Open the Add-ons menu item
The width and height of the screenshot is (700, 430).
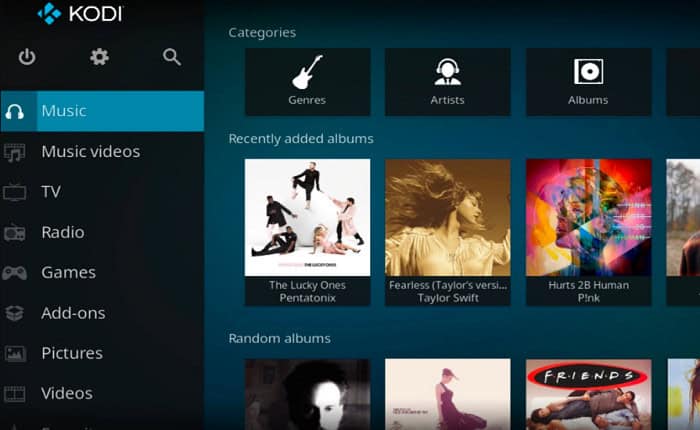point(102,313)
